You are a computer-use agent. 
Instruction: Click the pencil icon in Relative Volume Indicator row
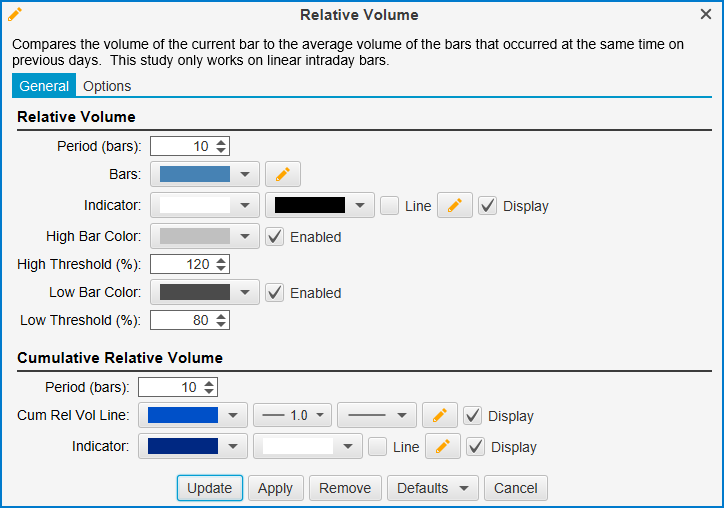coord(454,206)
